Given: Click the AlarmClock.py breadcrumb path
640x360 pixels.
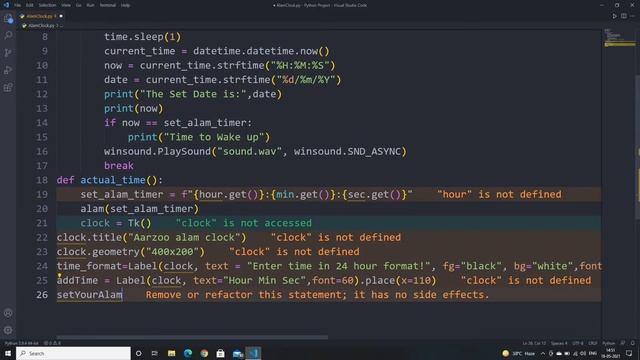Looking at the screenshot, I should [41, 25].
